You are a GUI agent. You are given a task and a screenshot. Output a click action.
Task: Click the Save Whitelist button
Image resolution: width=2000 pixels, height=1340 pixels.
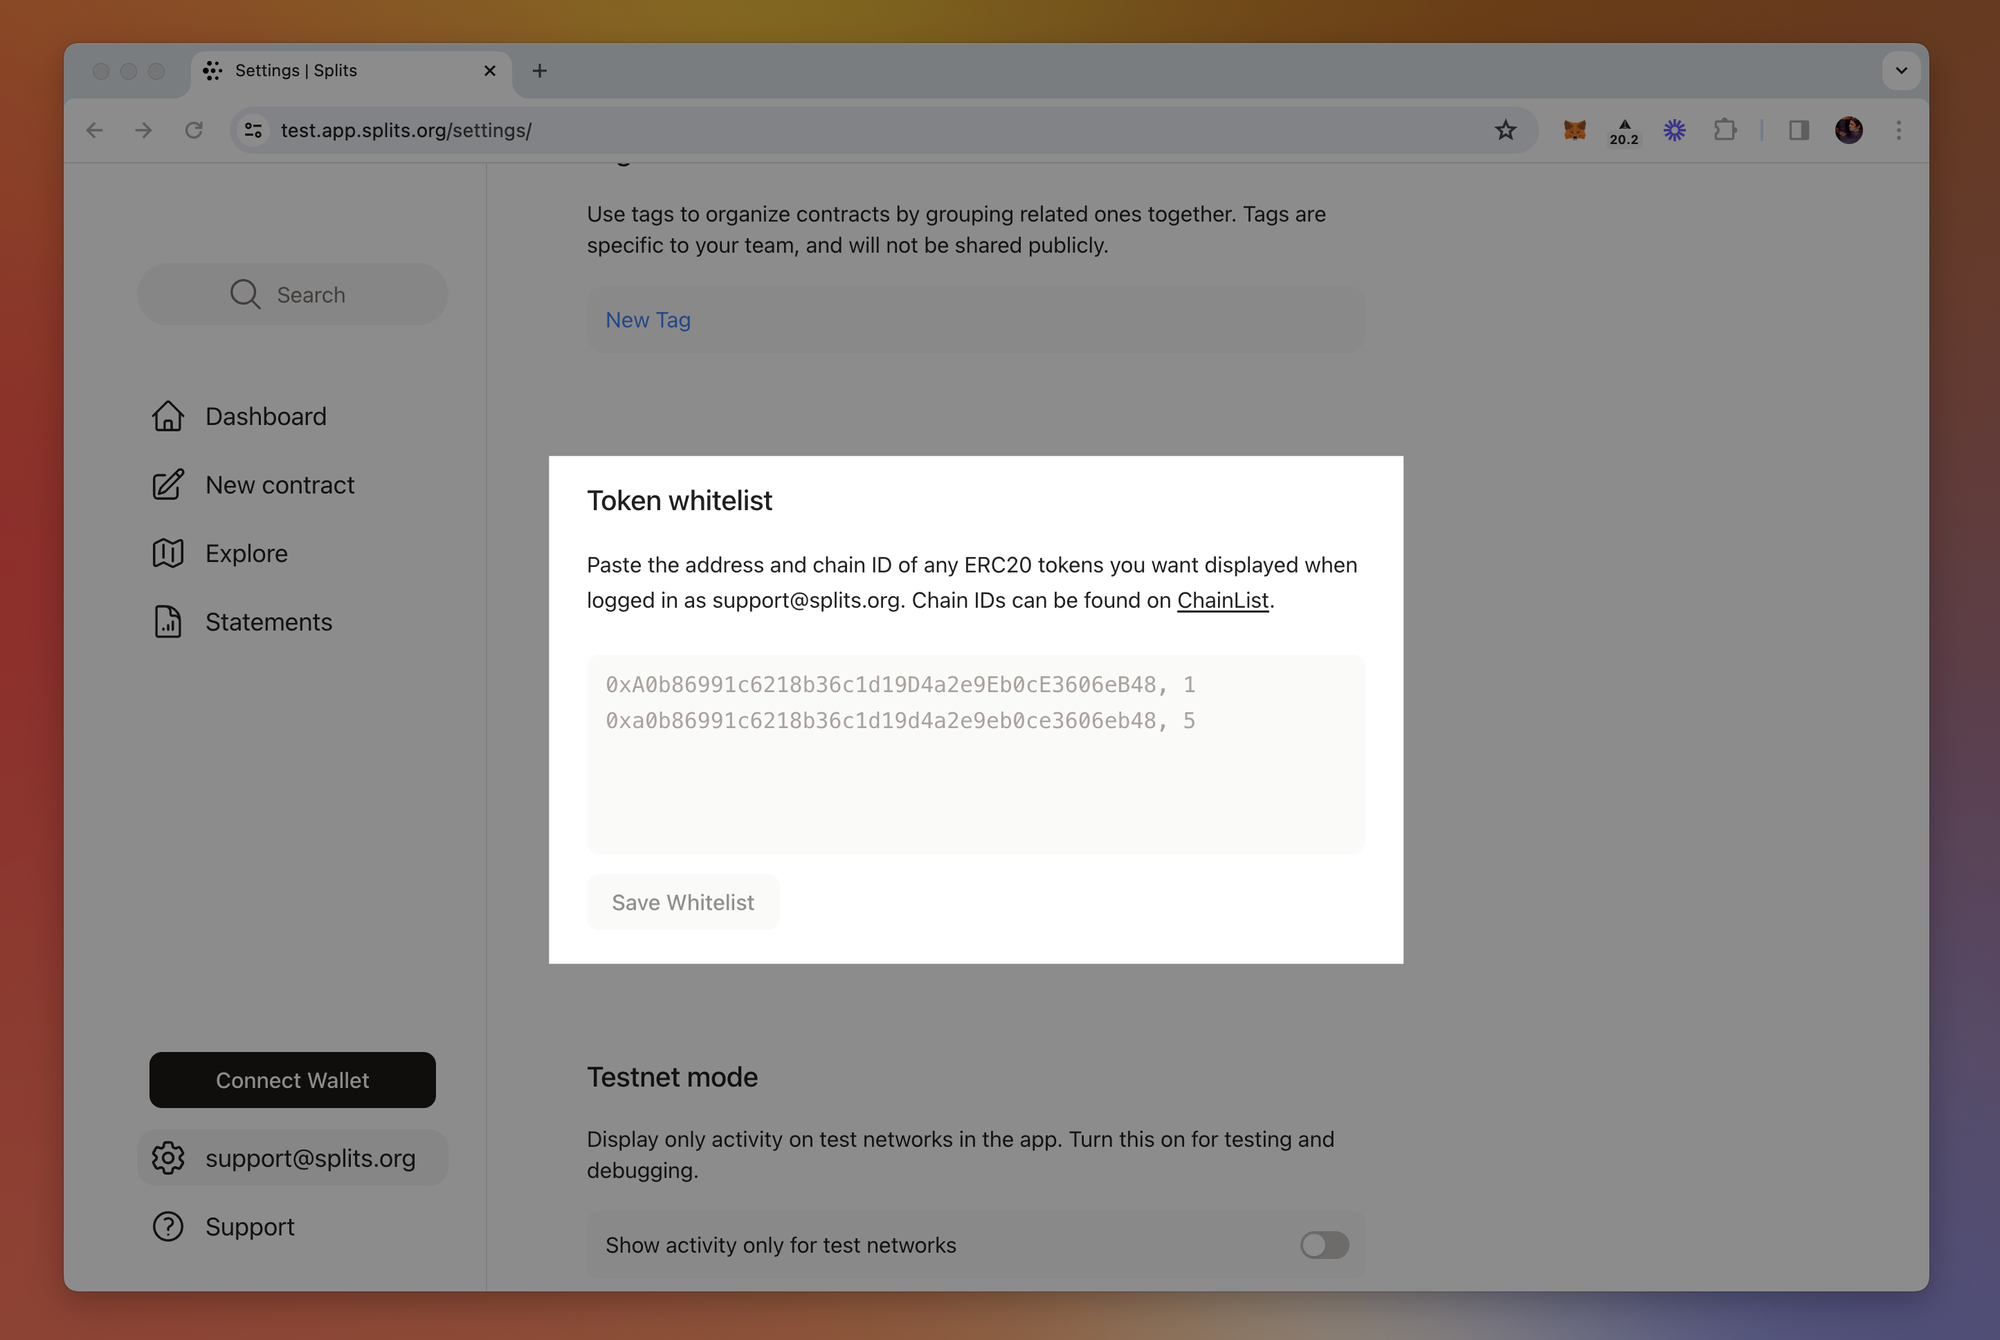(x=683, y=902)
